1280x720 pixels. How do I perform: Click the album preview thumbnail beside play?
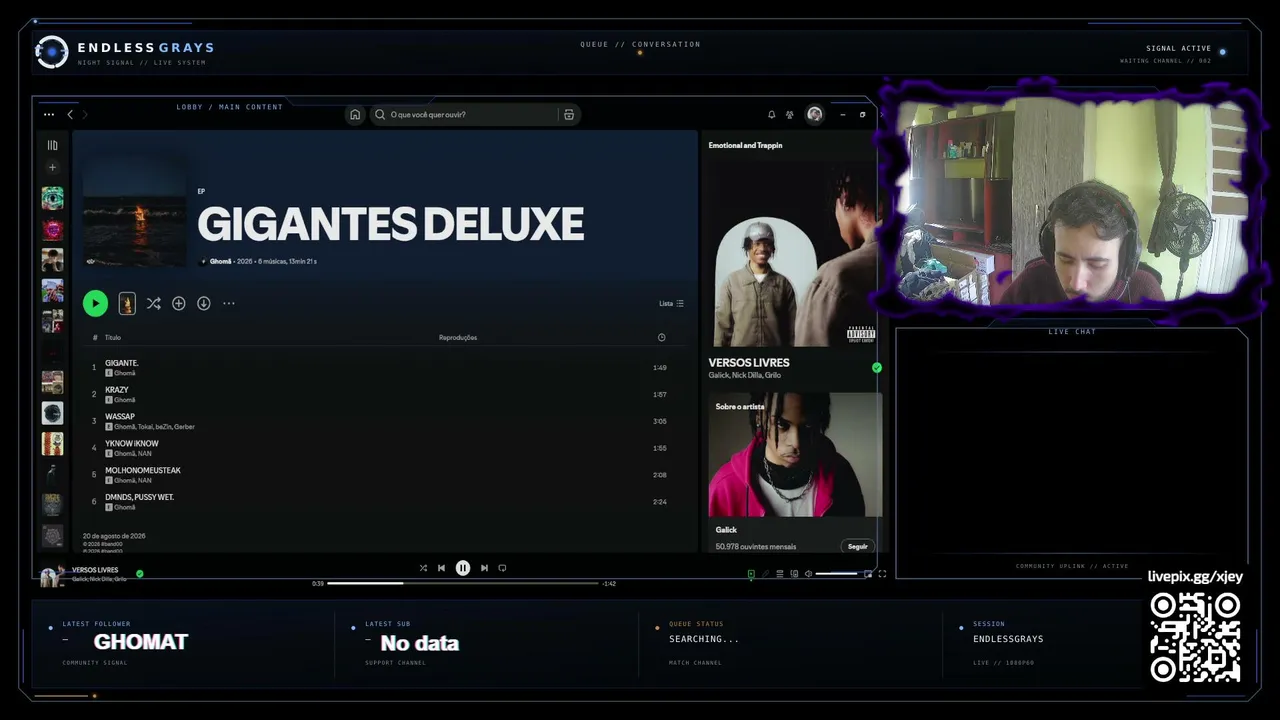tap(127, 303)
